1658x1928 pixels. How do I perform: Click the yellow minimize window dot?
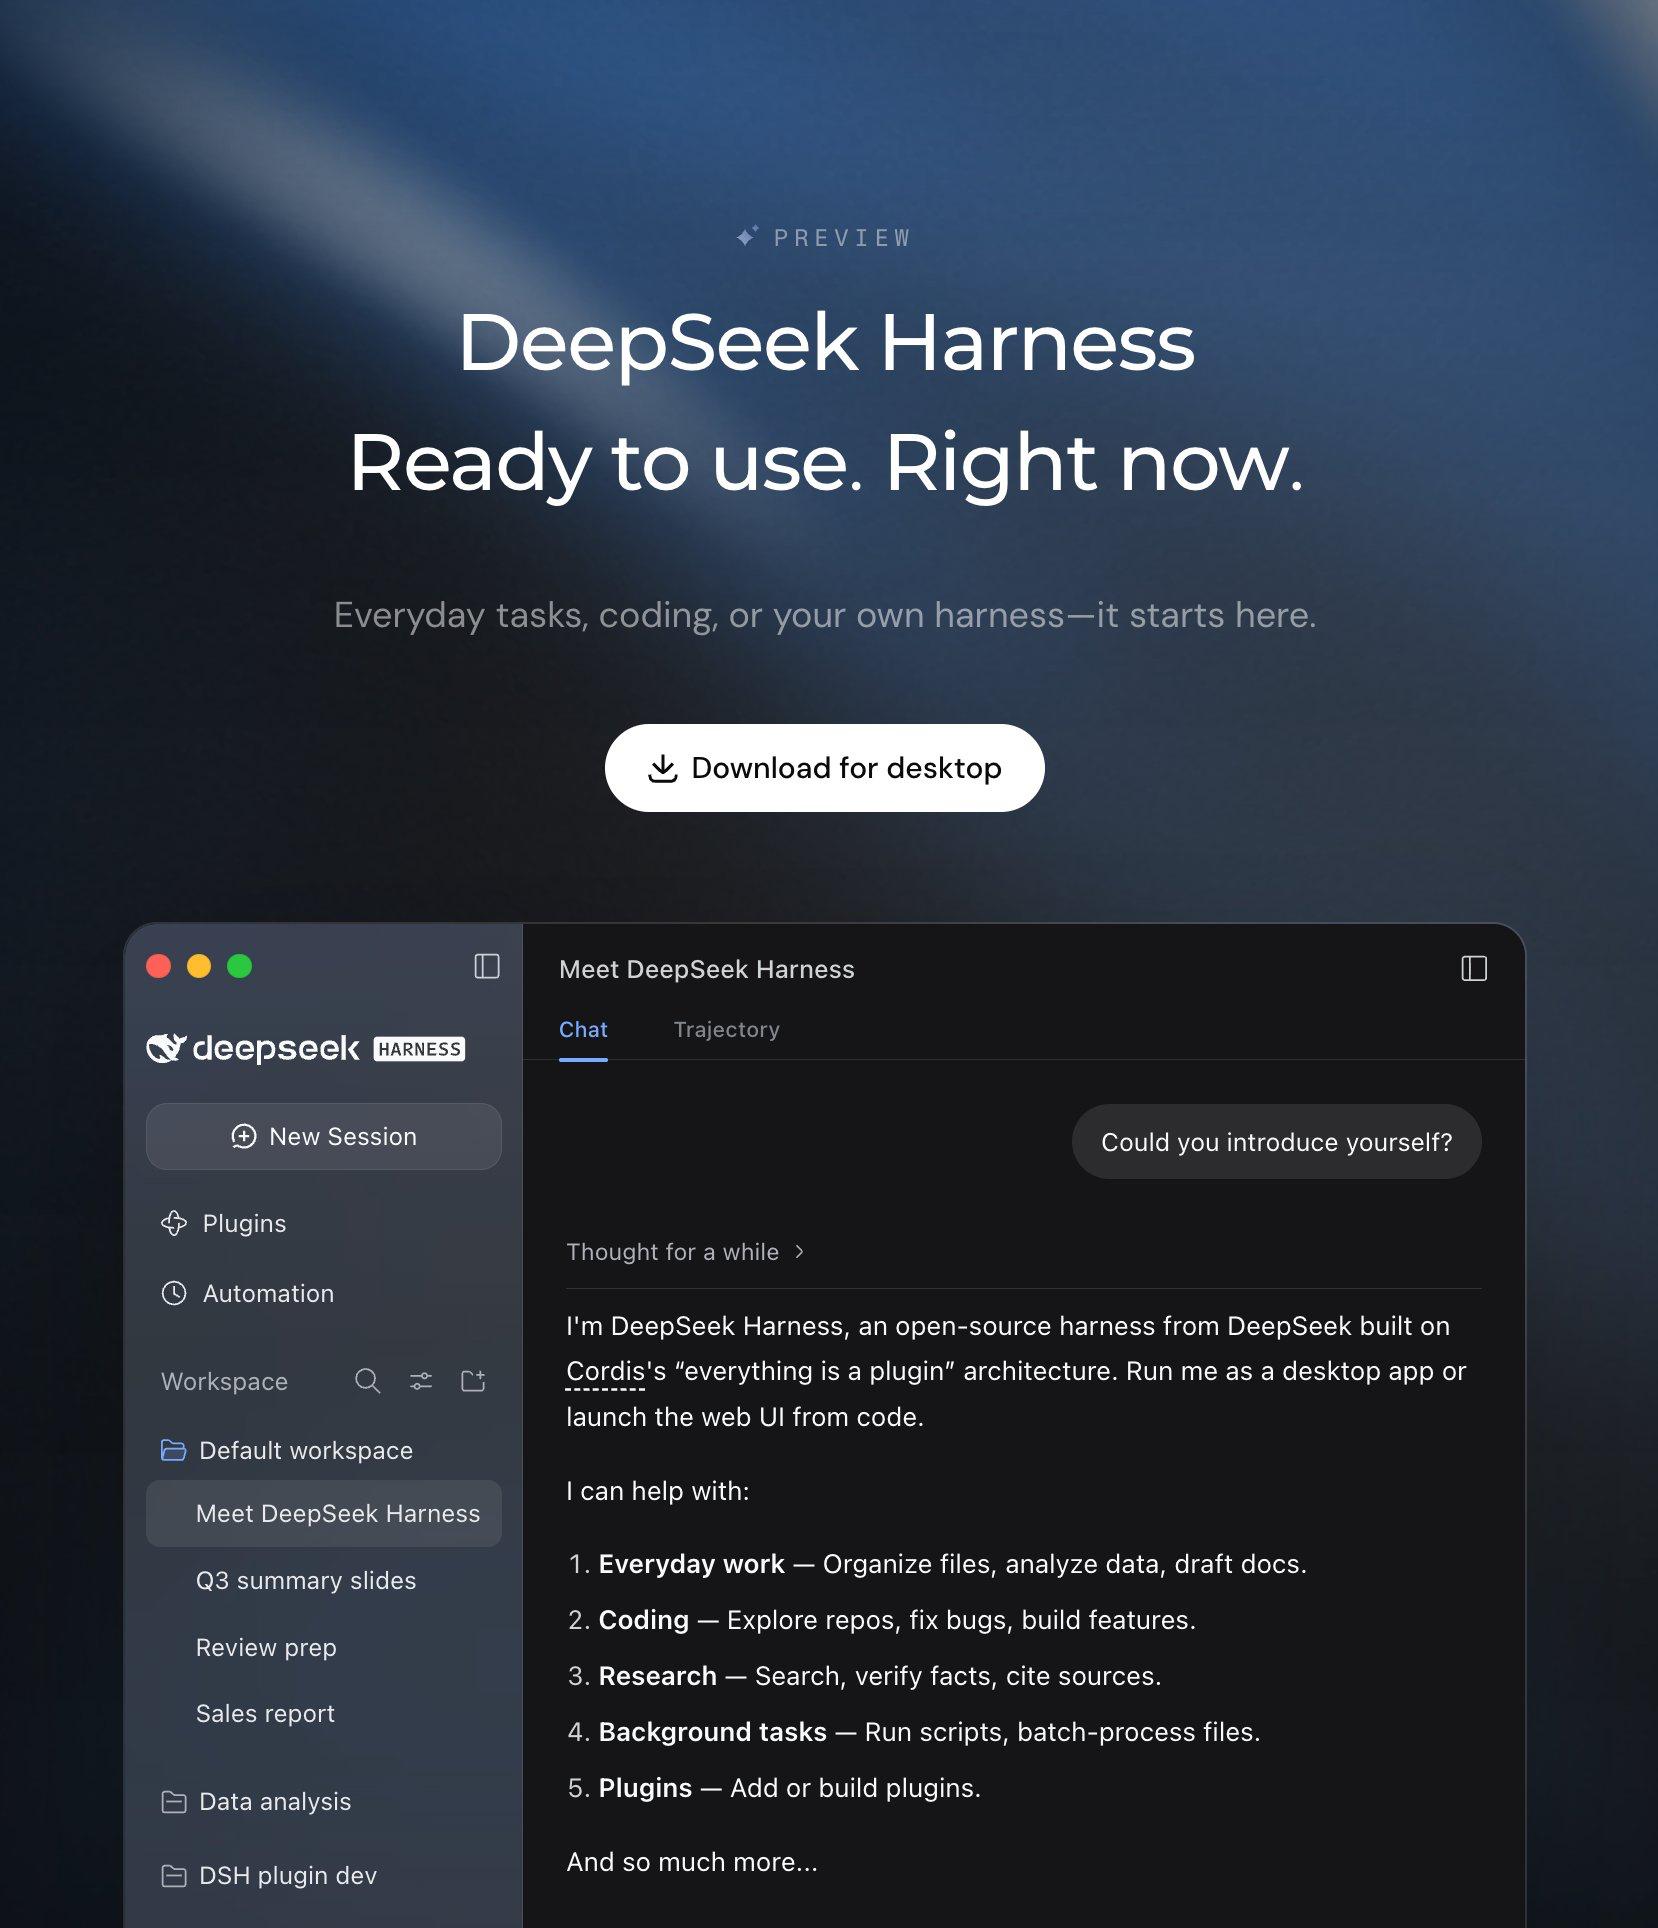(x=199, y=966)
